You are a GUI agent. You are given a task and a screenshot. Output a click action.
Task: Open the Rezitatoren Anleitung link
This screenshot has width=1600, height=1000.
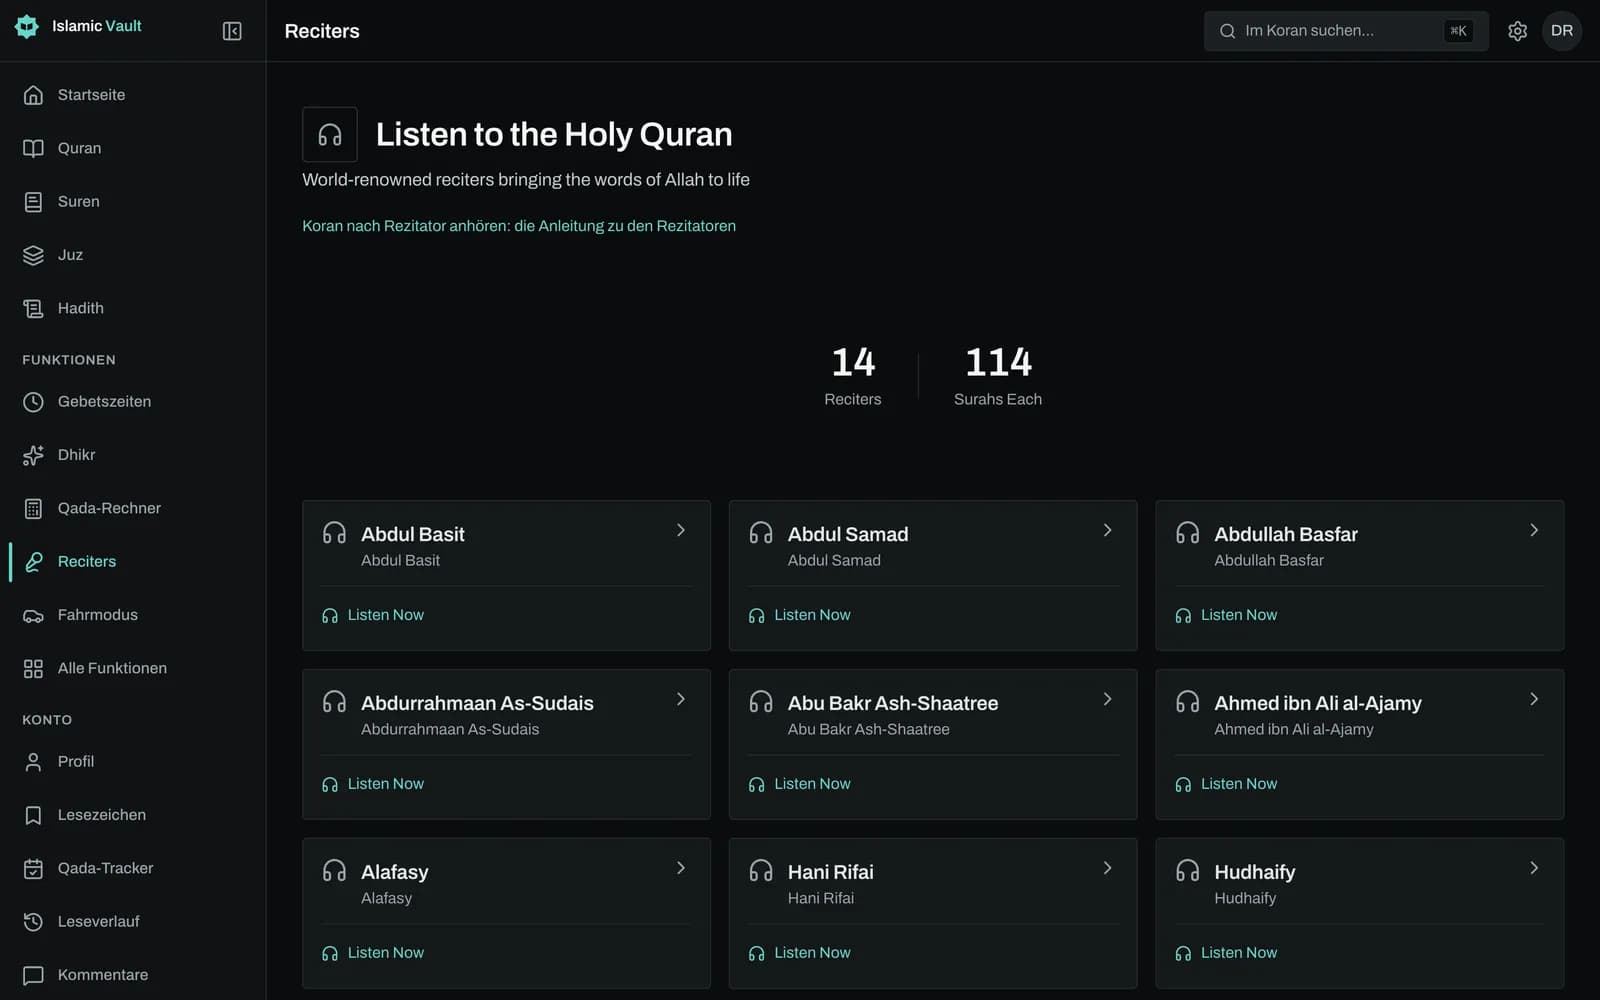519,226
